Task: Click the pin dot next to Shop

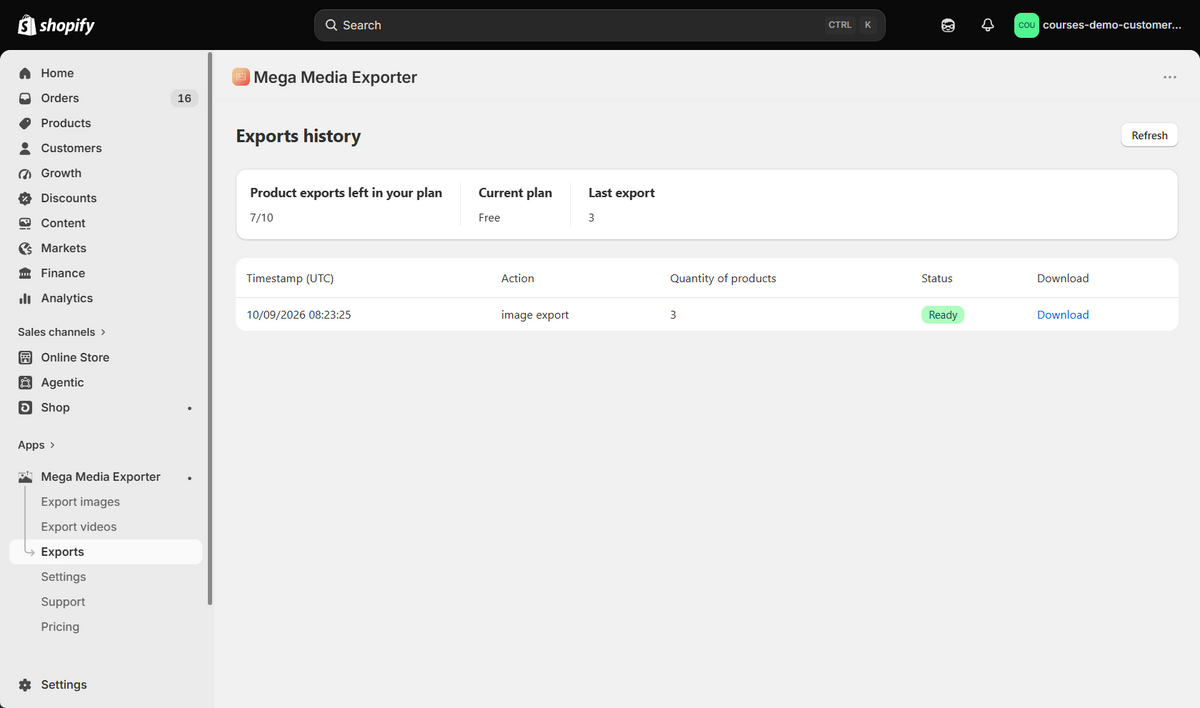Action: (x=190, y=408)
